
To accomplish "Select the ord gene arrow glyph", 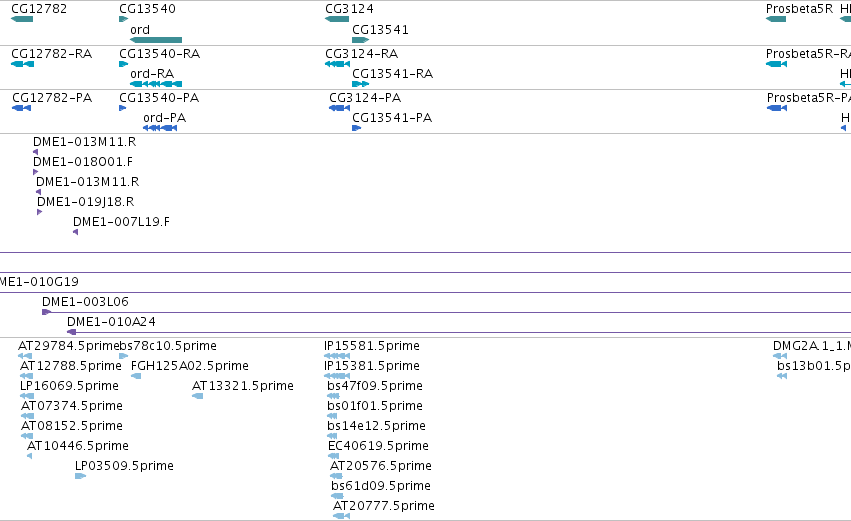I will pos(156,40).
